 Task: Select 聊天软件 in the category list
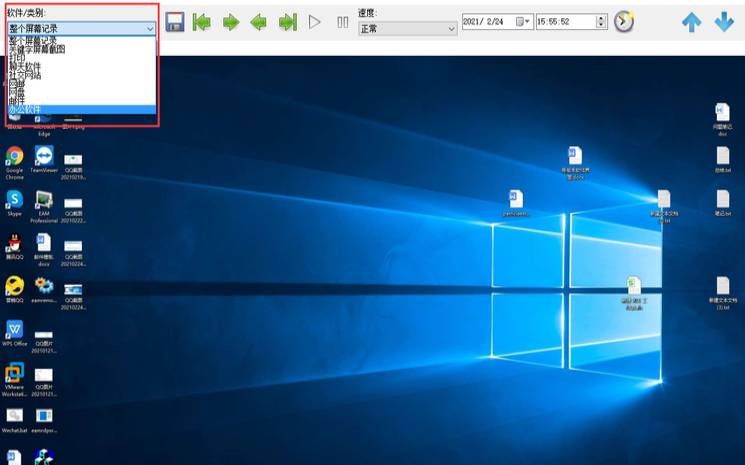pyautogui.click(x=81, y=66)
